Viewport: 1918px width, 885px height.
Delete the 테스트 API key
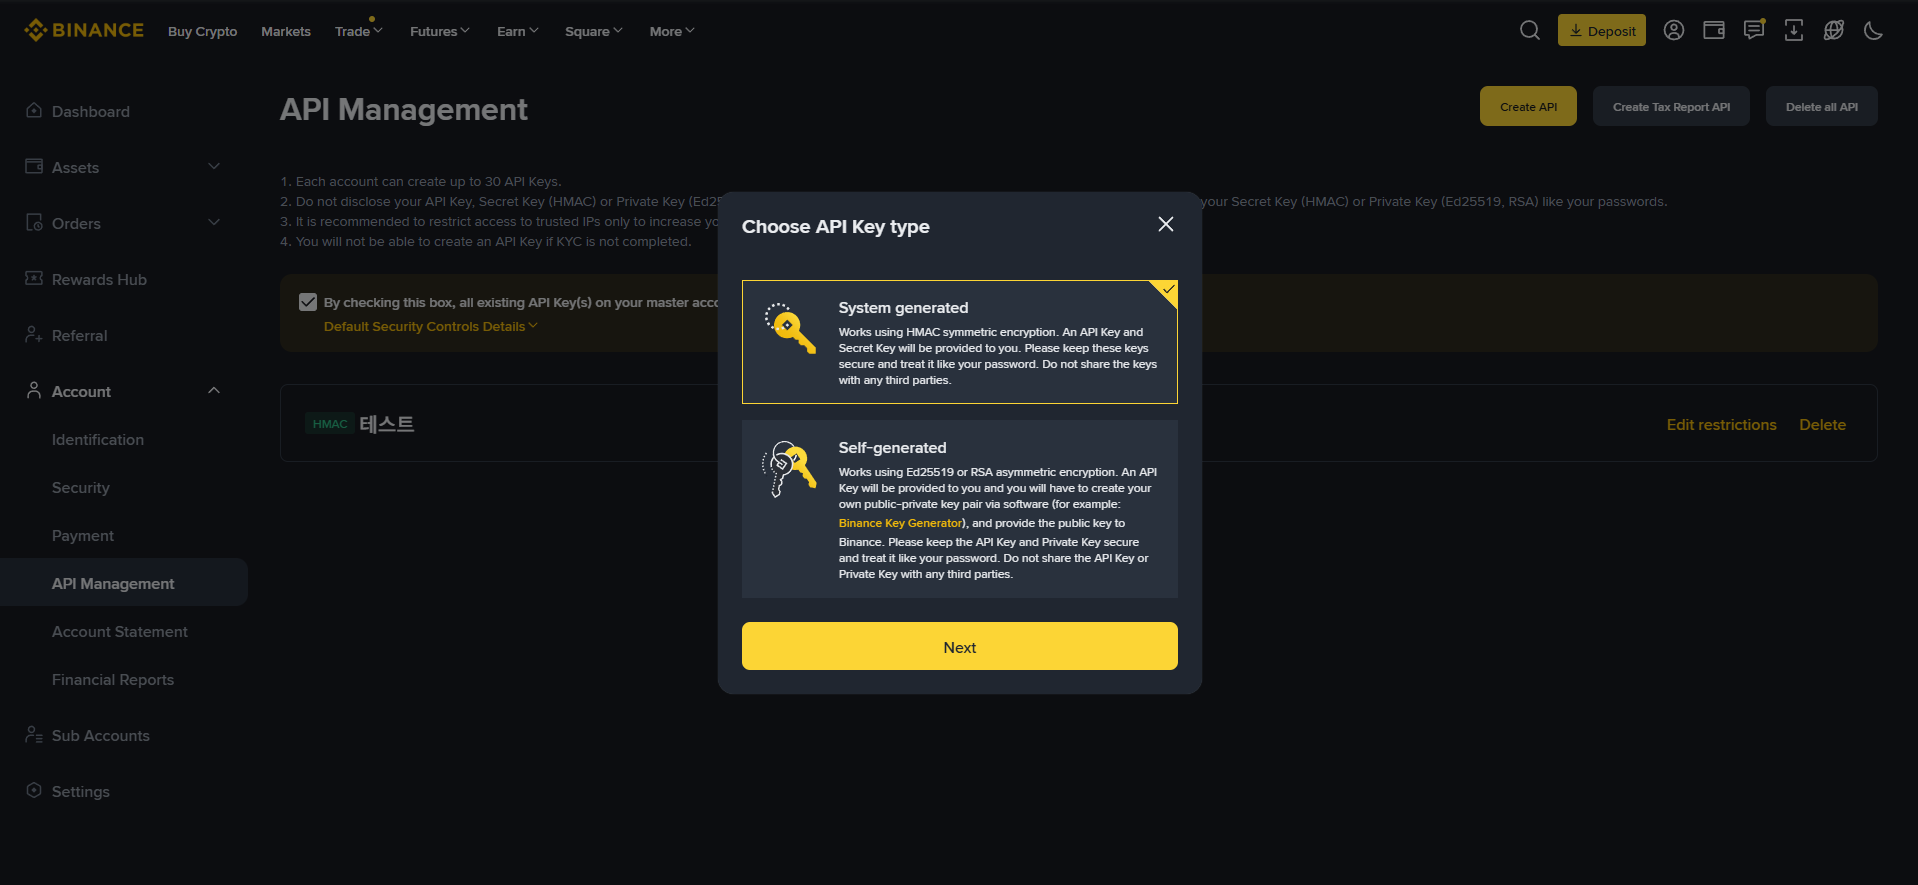[x=1823, y=424]
